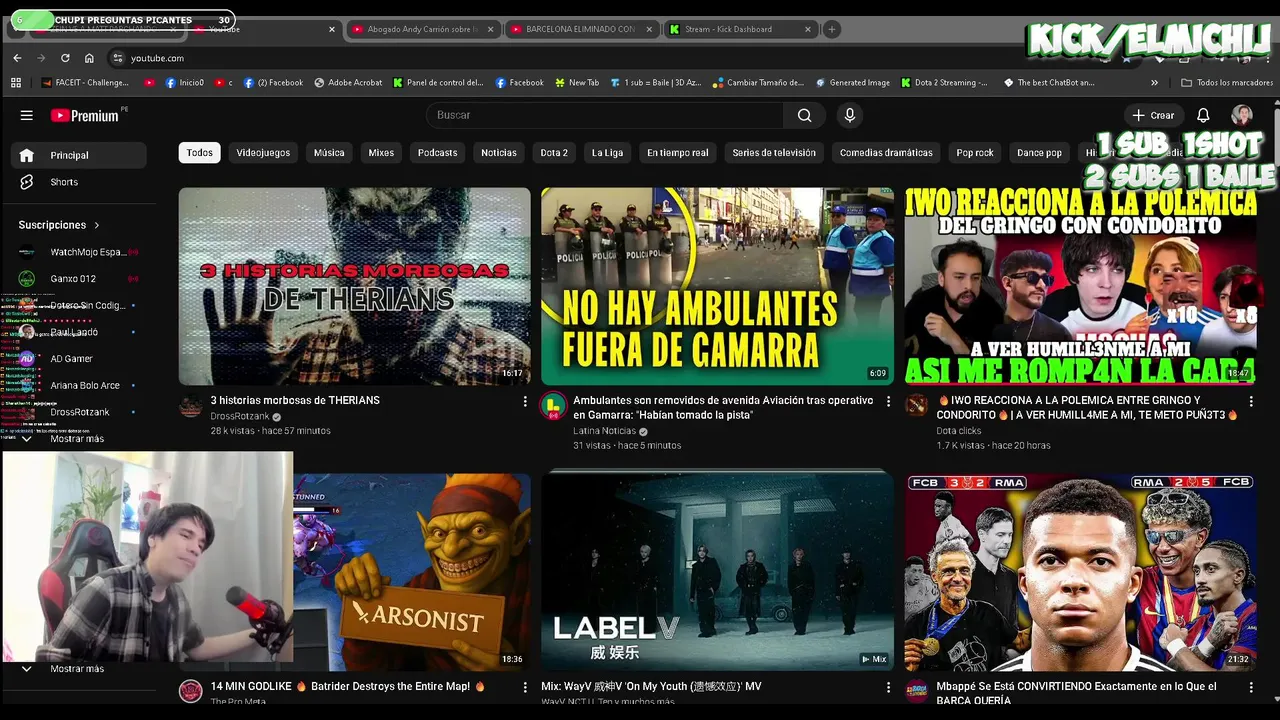Open The Pro Meta channel avatar
This screenshot has height=720, width=1280.
point(191,691)
